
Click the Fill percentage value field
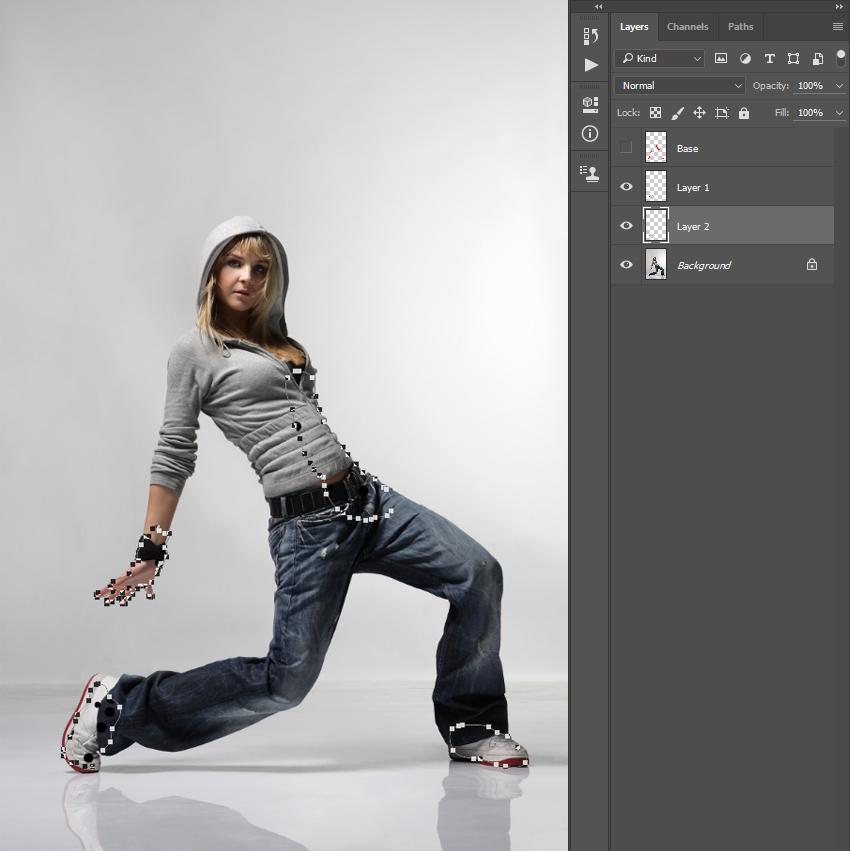(x=809, y=113)
